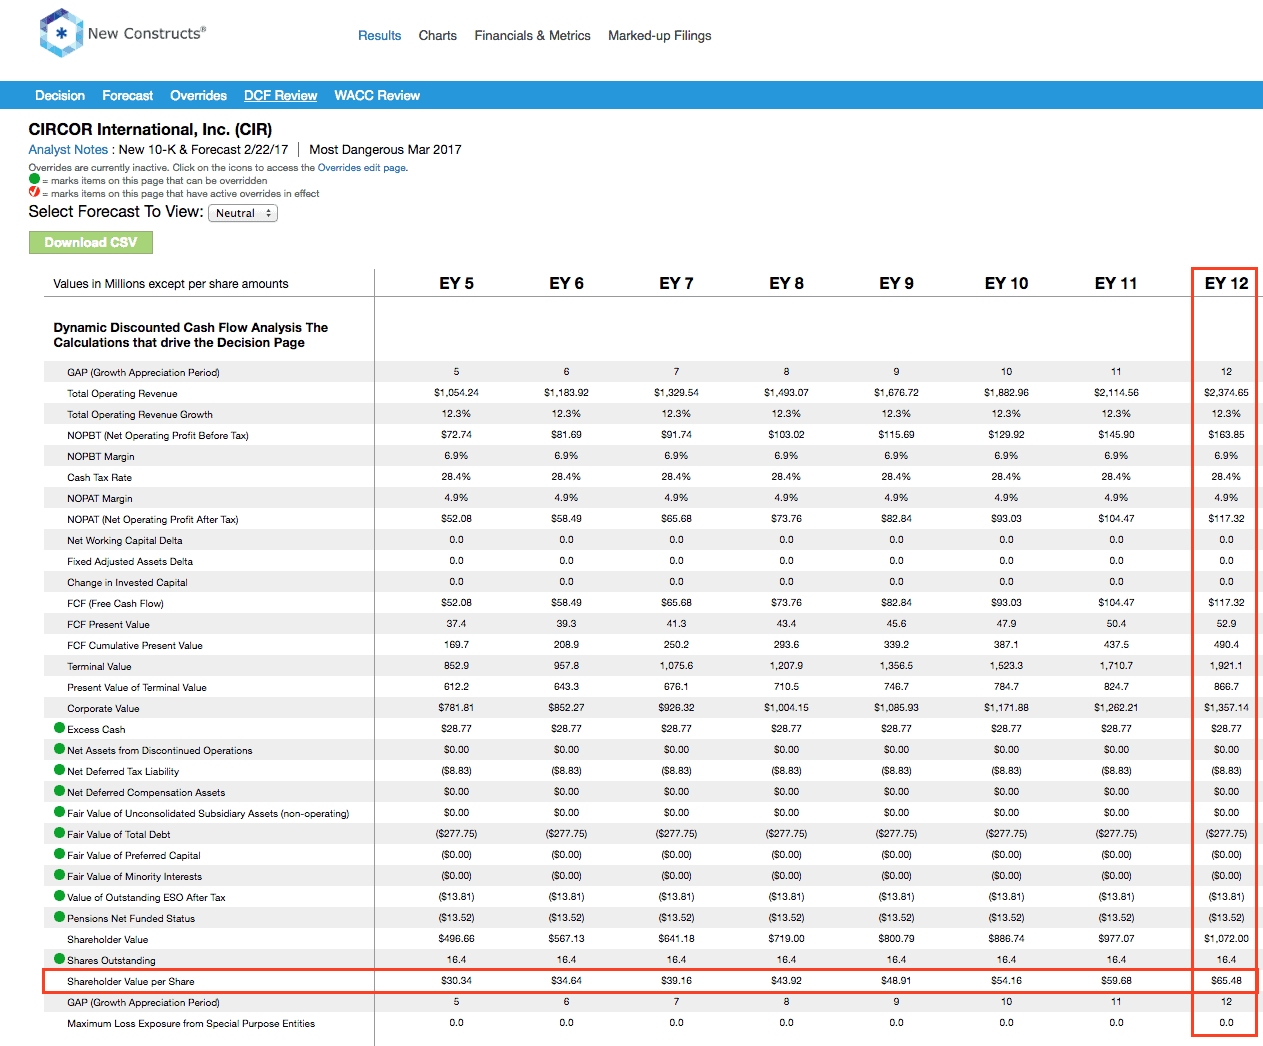
Task: Click the $1,054.24 revenue value under EY 5
Action: [457, 392]
